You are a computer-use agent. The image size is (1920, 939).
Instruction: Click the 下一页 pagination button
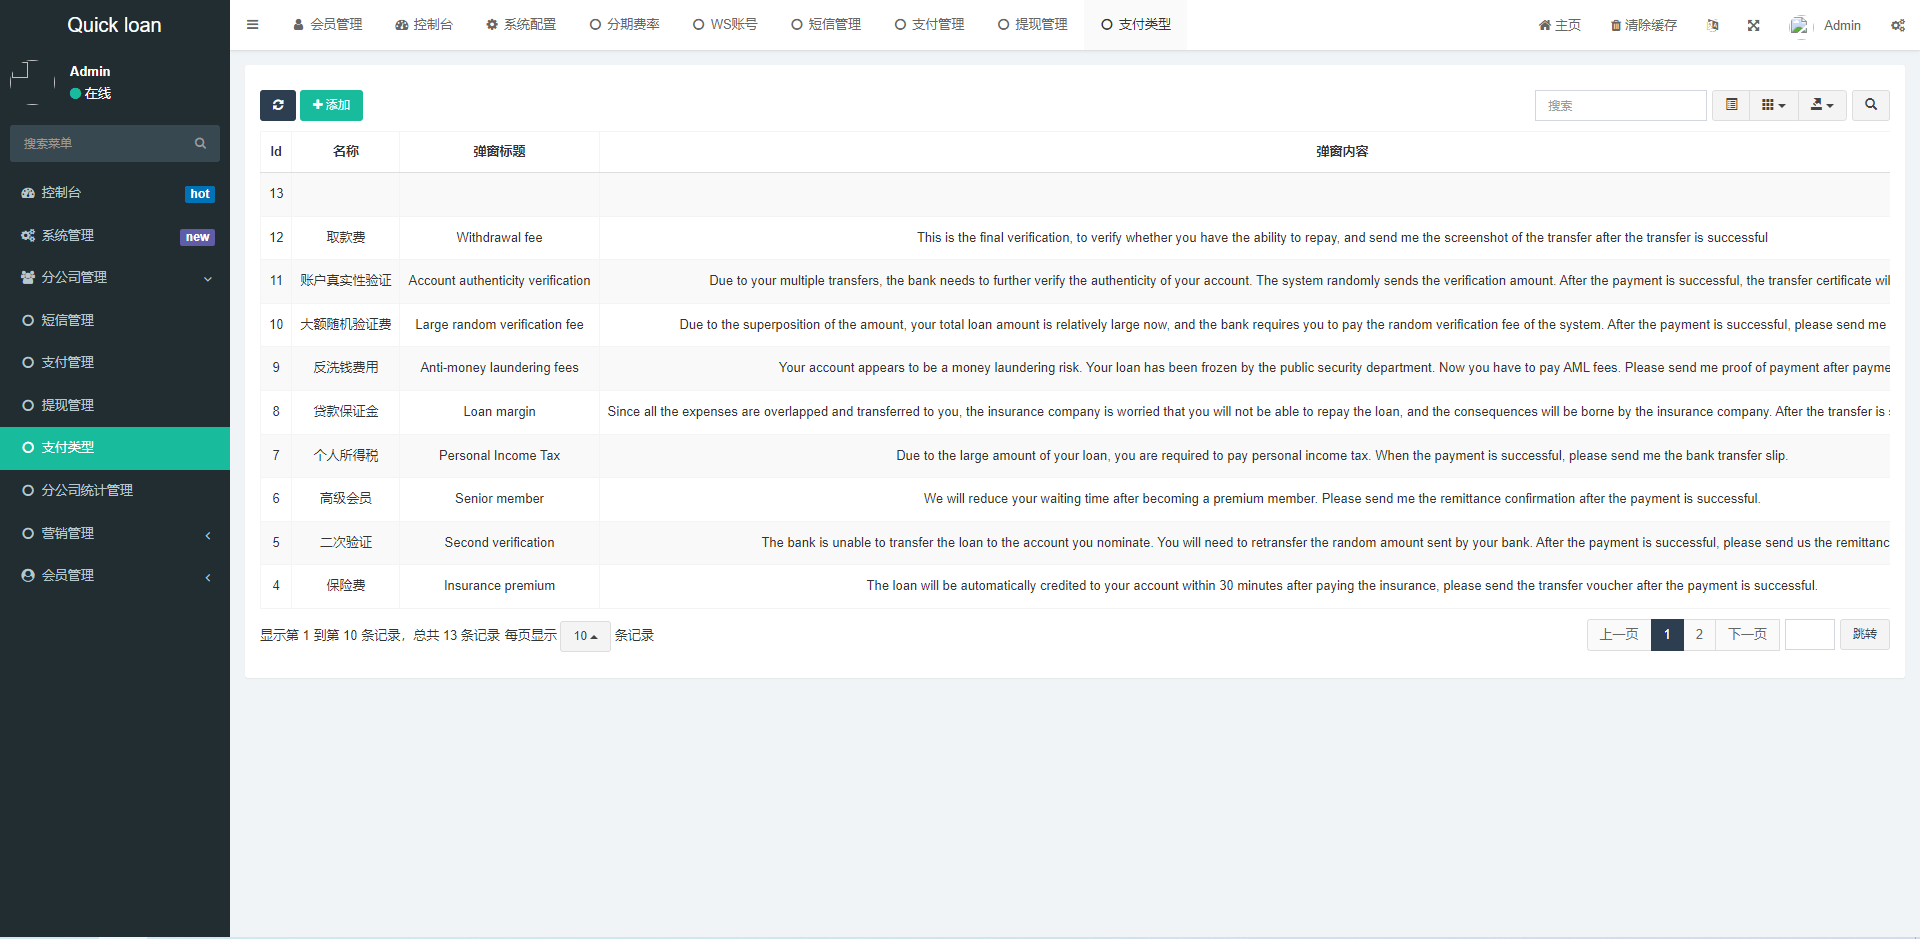coord(1747,635)
